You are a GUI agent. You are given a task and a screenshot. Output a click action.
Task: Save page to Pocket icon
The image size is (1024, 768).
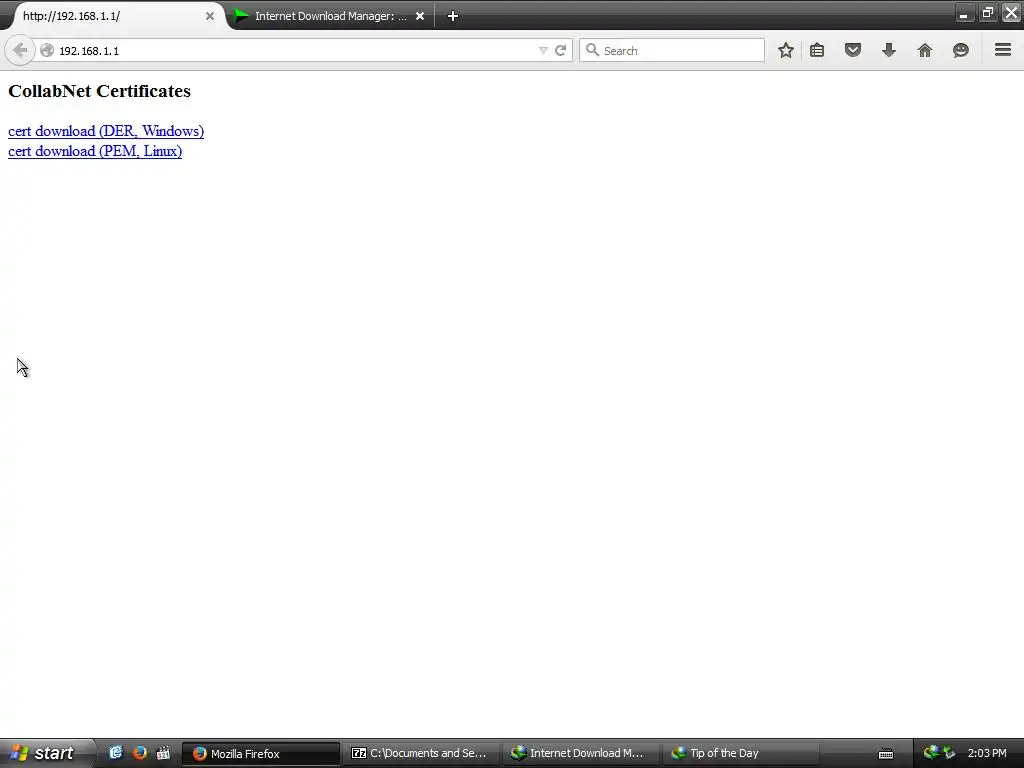click(853, 50)
